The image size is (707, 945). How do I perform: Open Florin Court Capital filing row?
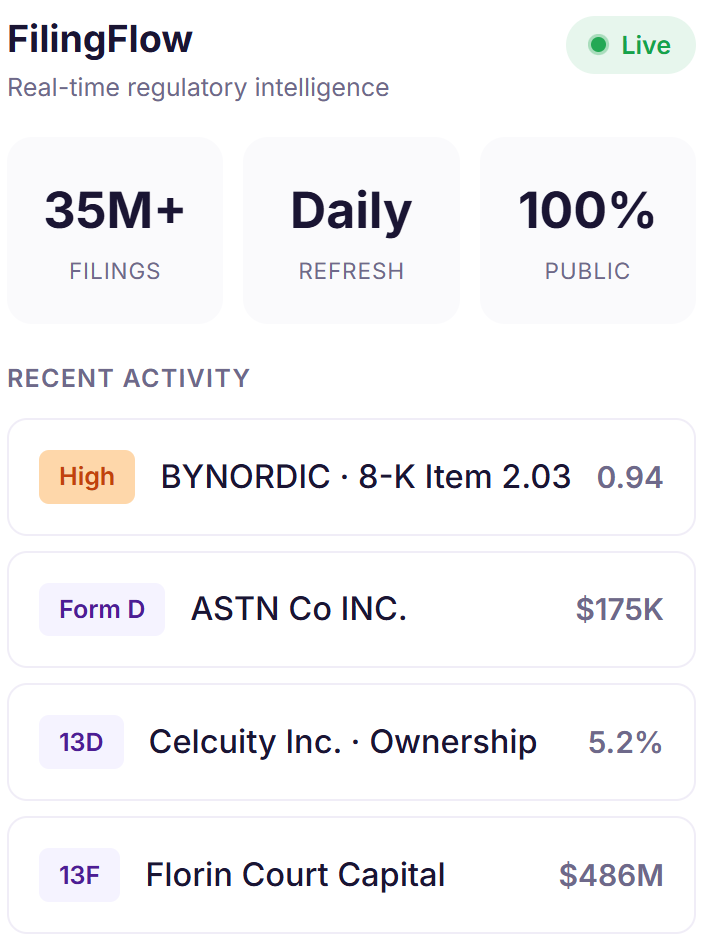351,875
